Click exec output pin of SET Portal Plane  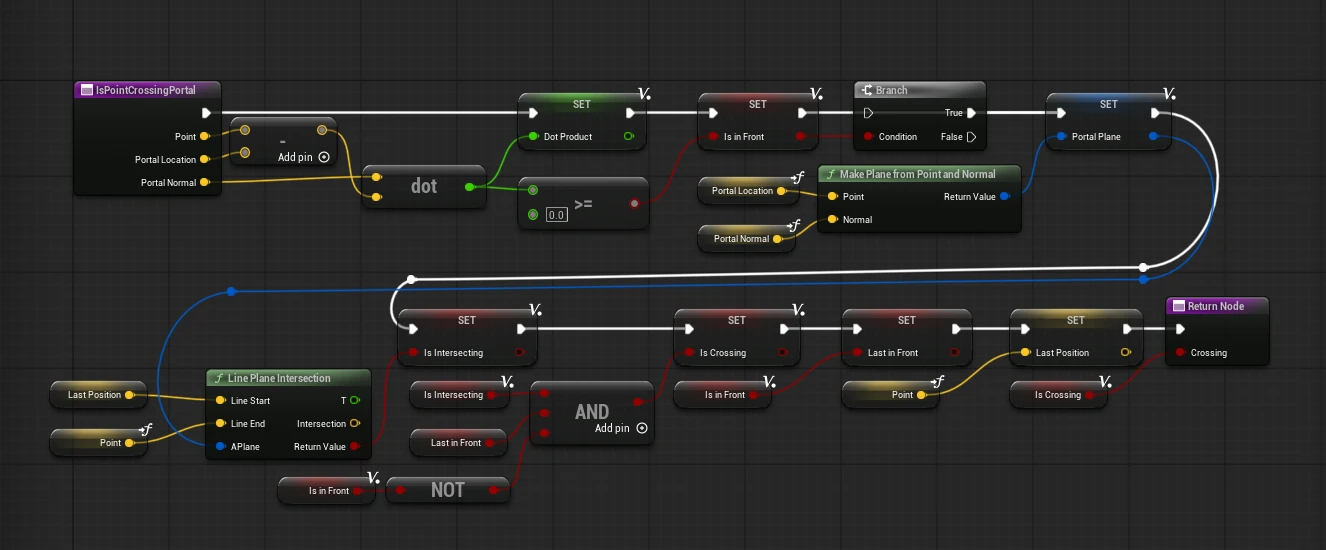click(x=1157, y=113)
